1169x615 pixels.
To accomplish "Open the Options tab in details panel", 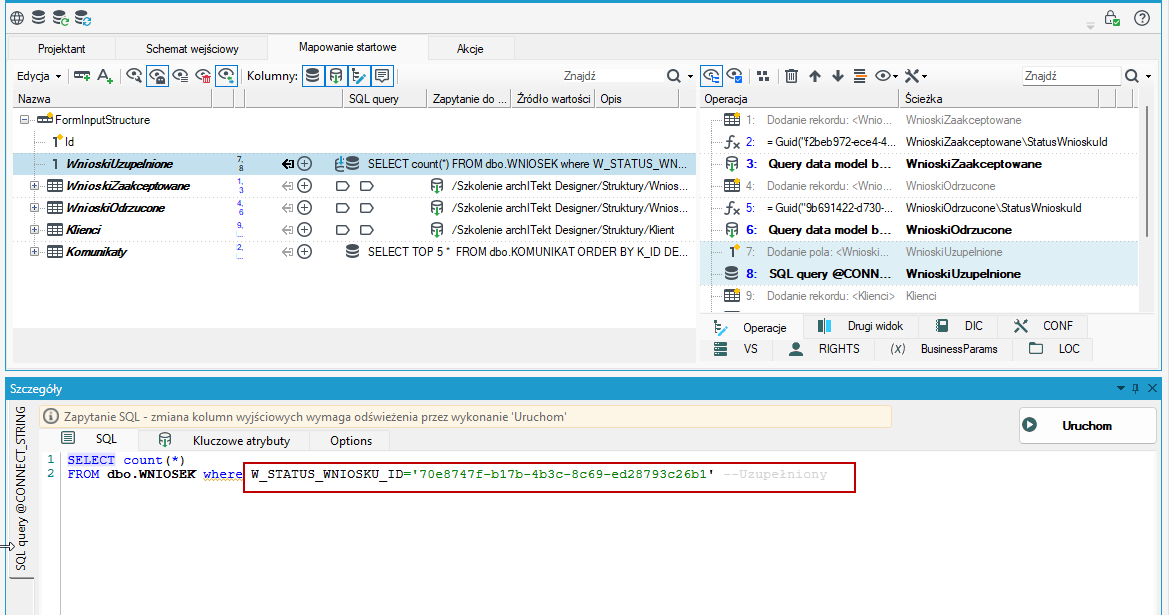I will [x=351, y=441].
